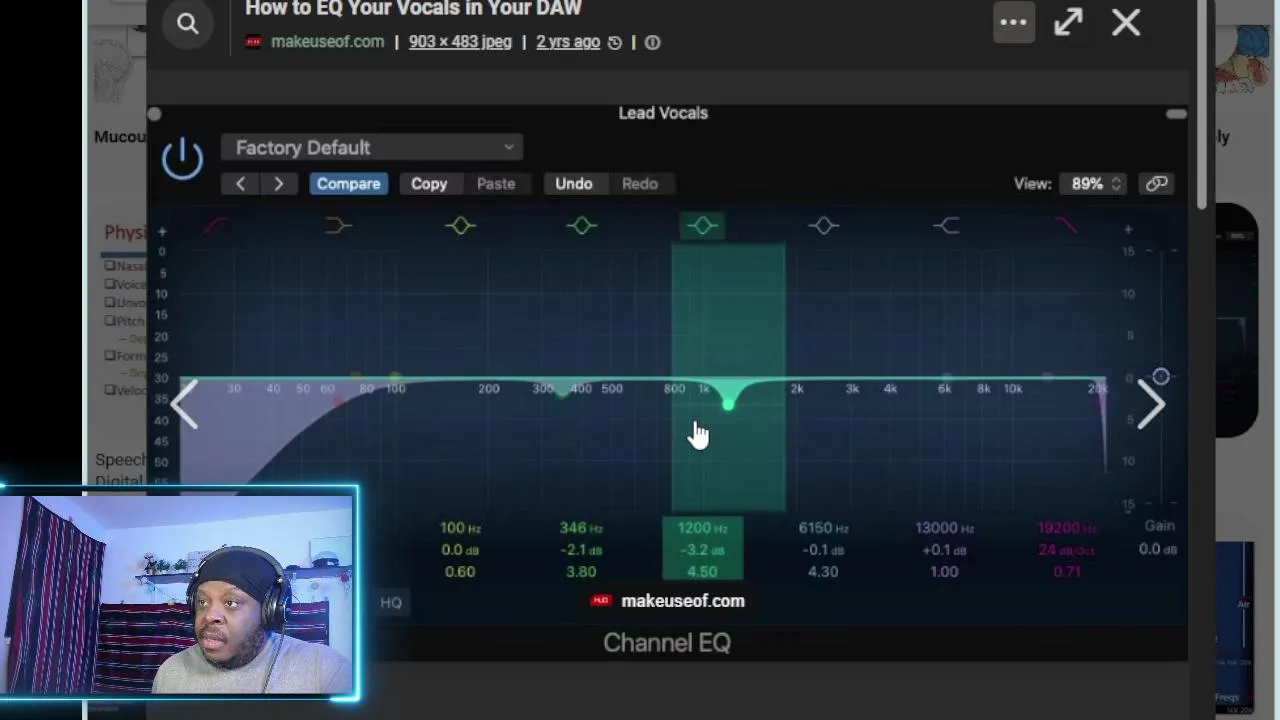The height and width of the screenshot is (720, 1280).
Task: Toggle the Channel EQ power button
Action: 182,159
